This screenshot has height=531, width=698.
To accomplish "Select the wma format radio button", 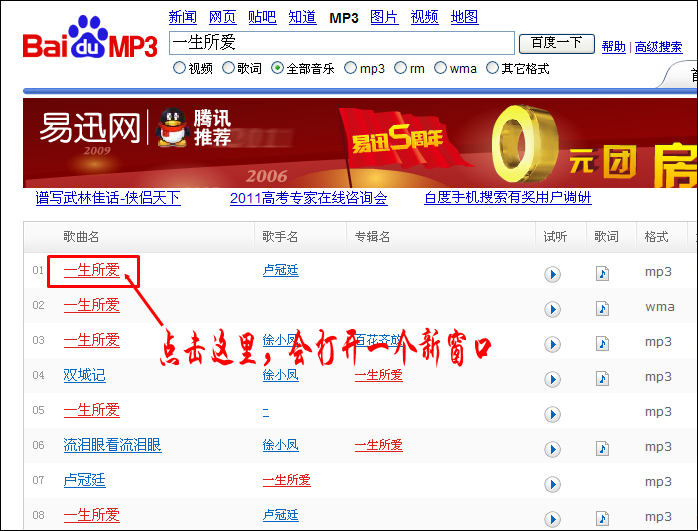I will (x=440, y=68).
